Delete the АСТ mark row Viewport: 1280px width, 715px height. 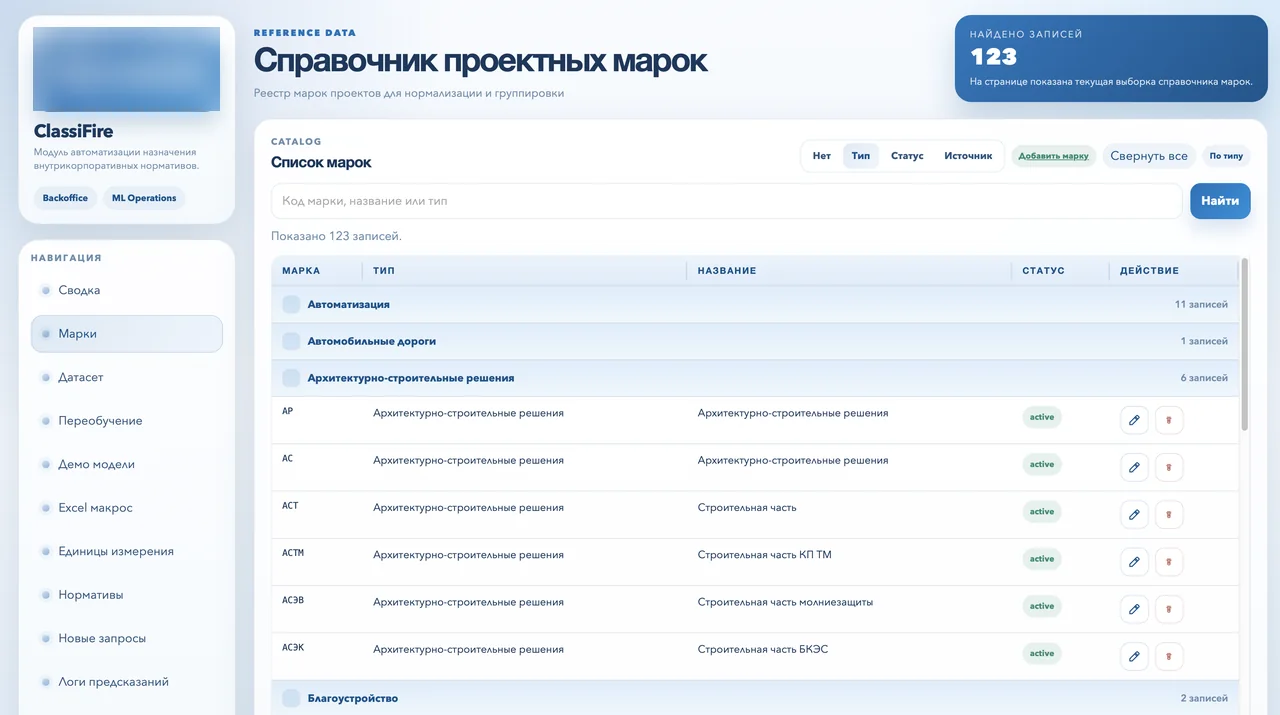(1169, 514)
